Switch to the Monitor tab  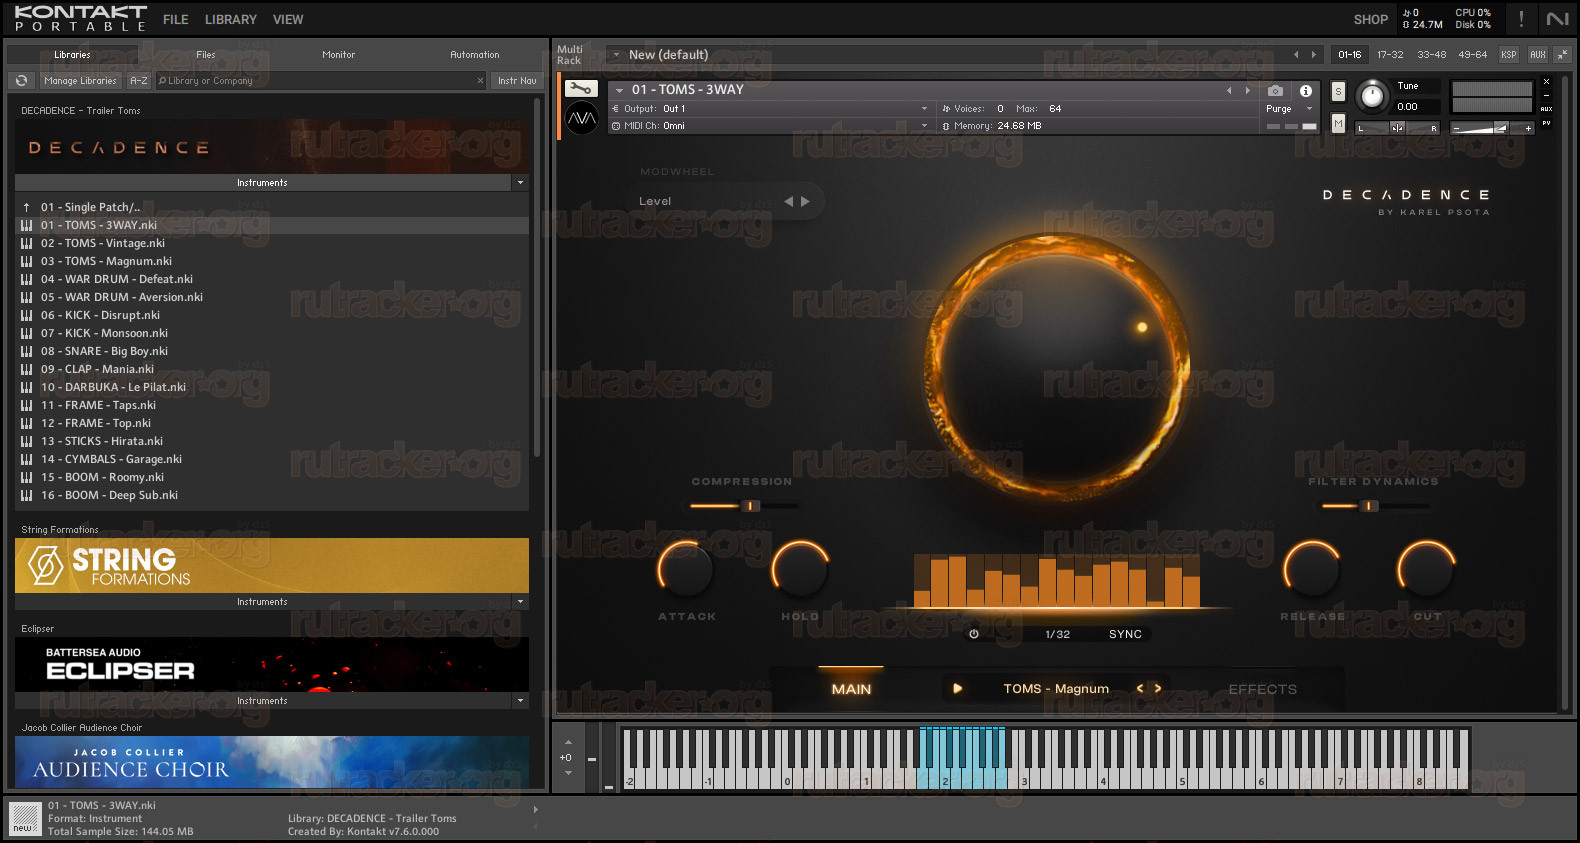(x=339, y=55)
